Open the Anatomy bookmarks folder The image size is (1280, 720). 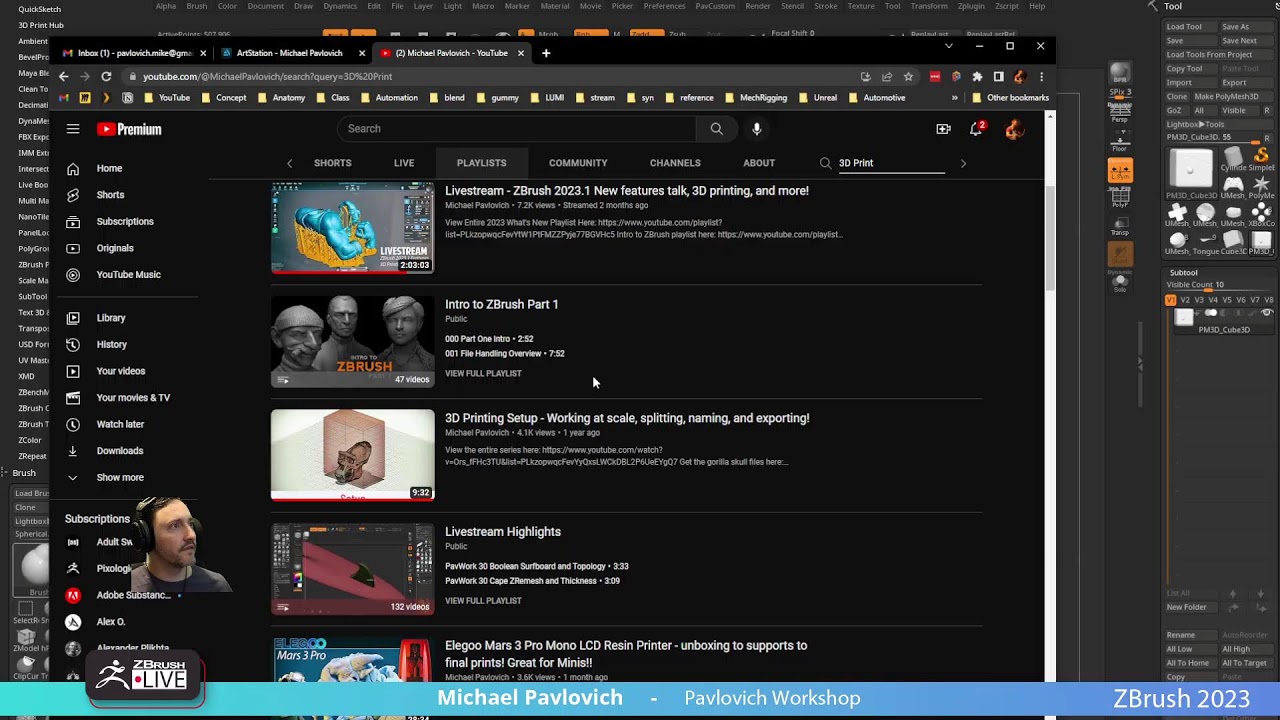coord(281,98)
